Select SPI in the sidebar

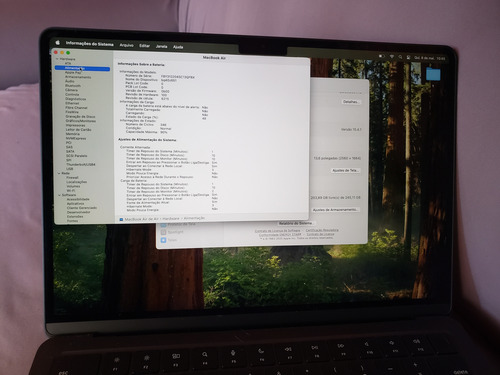click(x=69, y=160)
